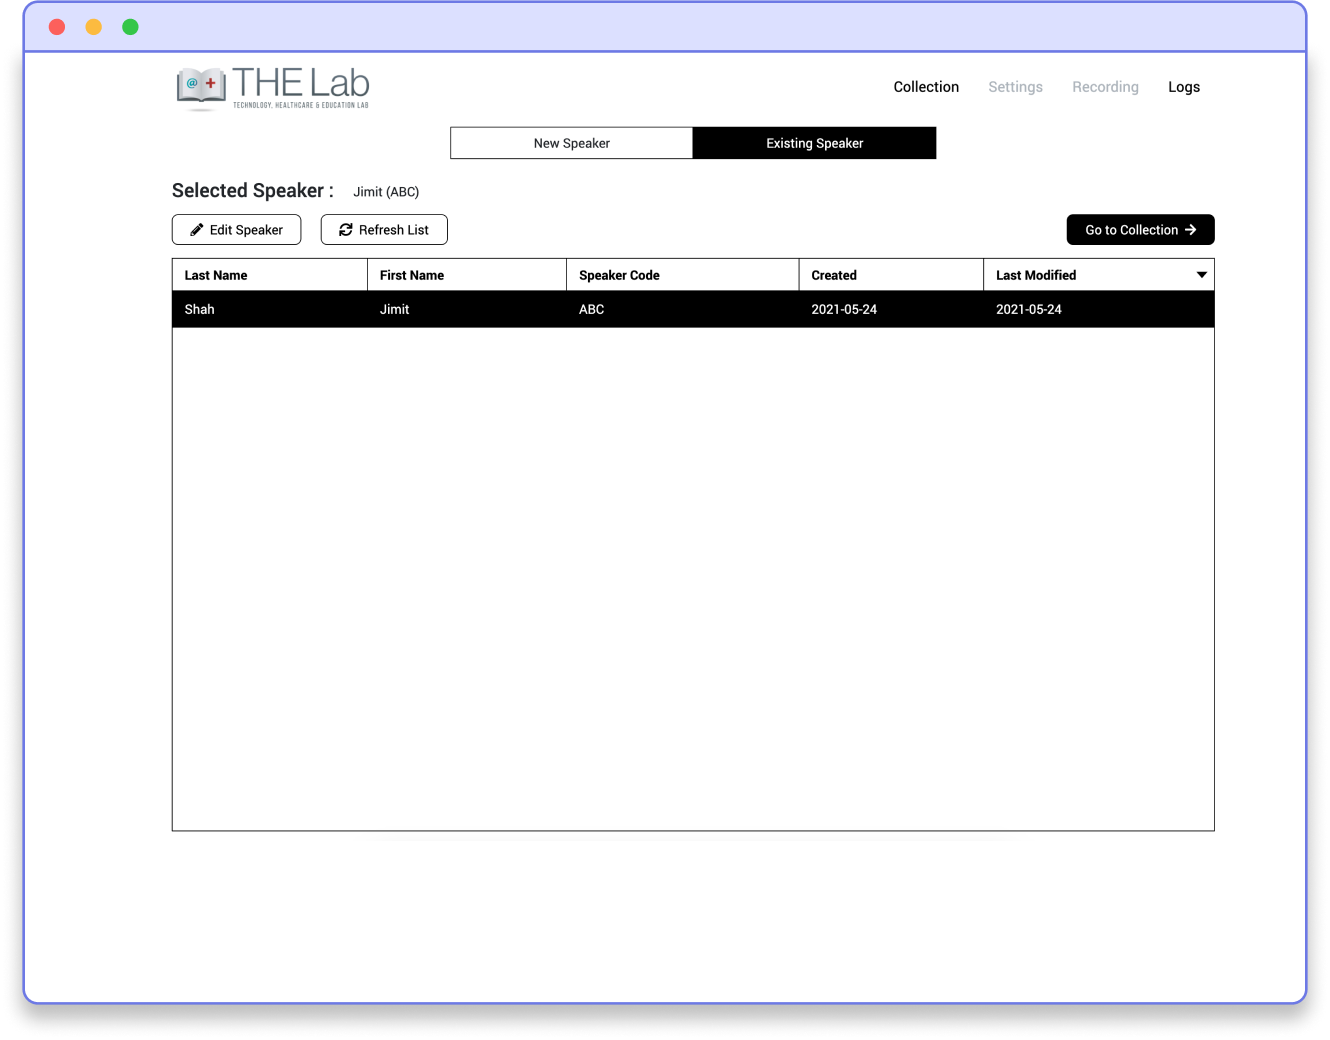Image resolution: width=1330 pixels, height=1040 pixels.
Task: Maximize the window with the green button
Action: (x=130, y=27)
